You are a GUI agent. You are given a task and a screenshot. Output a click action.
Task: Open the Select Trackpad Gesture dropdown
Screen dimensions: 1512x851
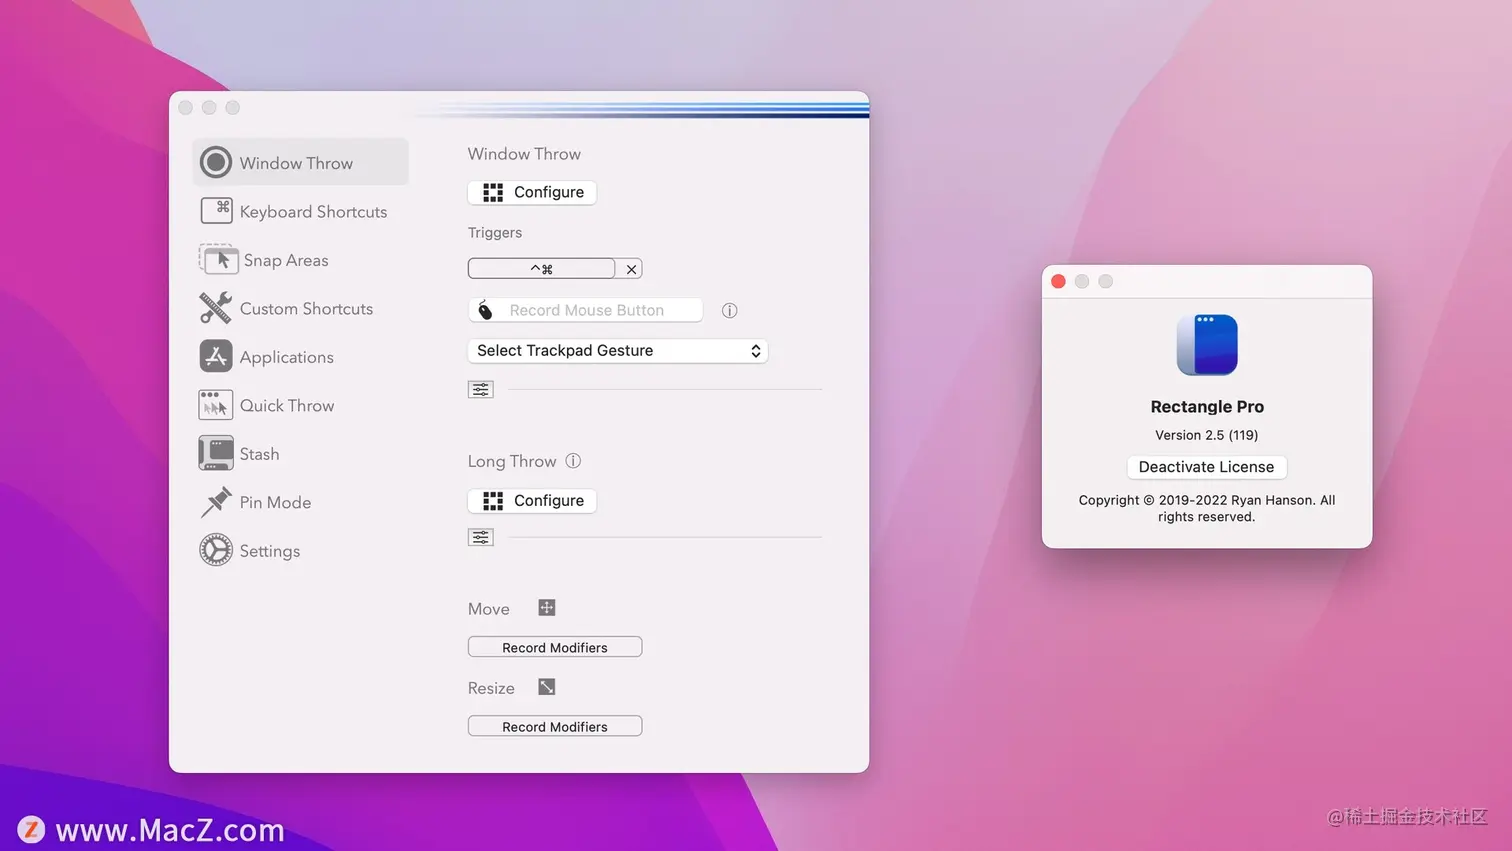[x=618, y=350]
